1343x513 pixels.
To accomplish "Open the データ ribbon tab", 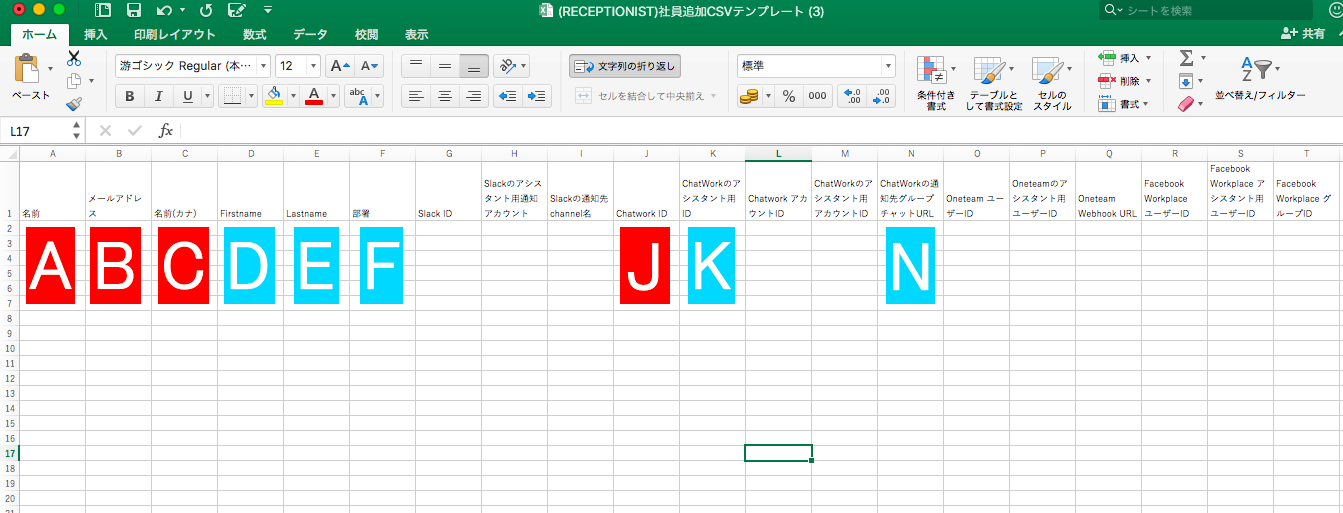I will (310, 34).
